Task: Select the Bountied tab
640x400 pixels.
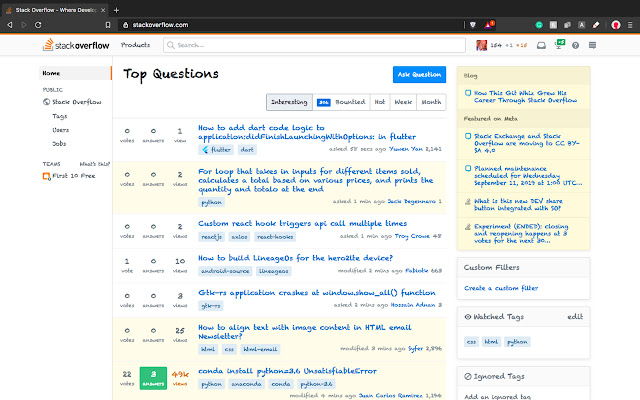Action: 341,102
